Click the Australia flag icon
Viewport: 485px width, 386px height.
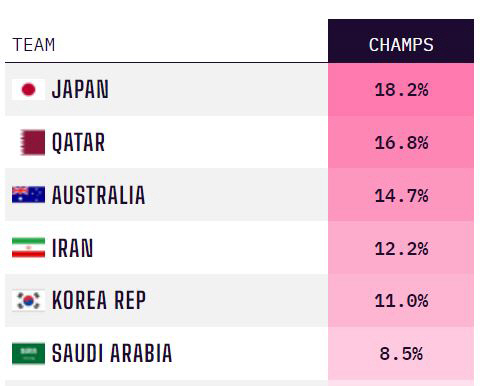click(28, 195)
